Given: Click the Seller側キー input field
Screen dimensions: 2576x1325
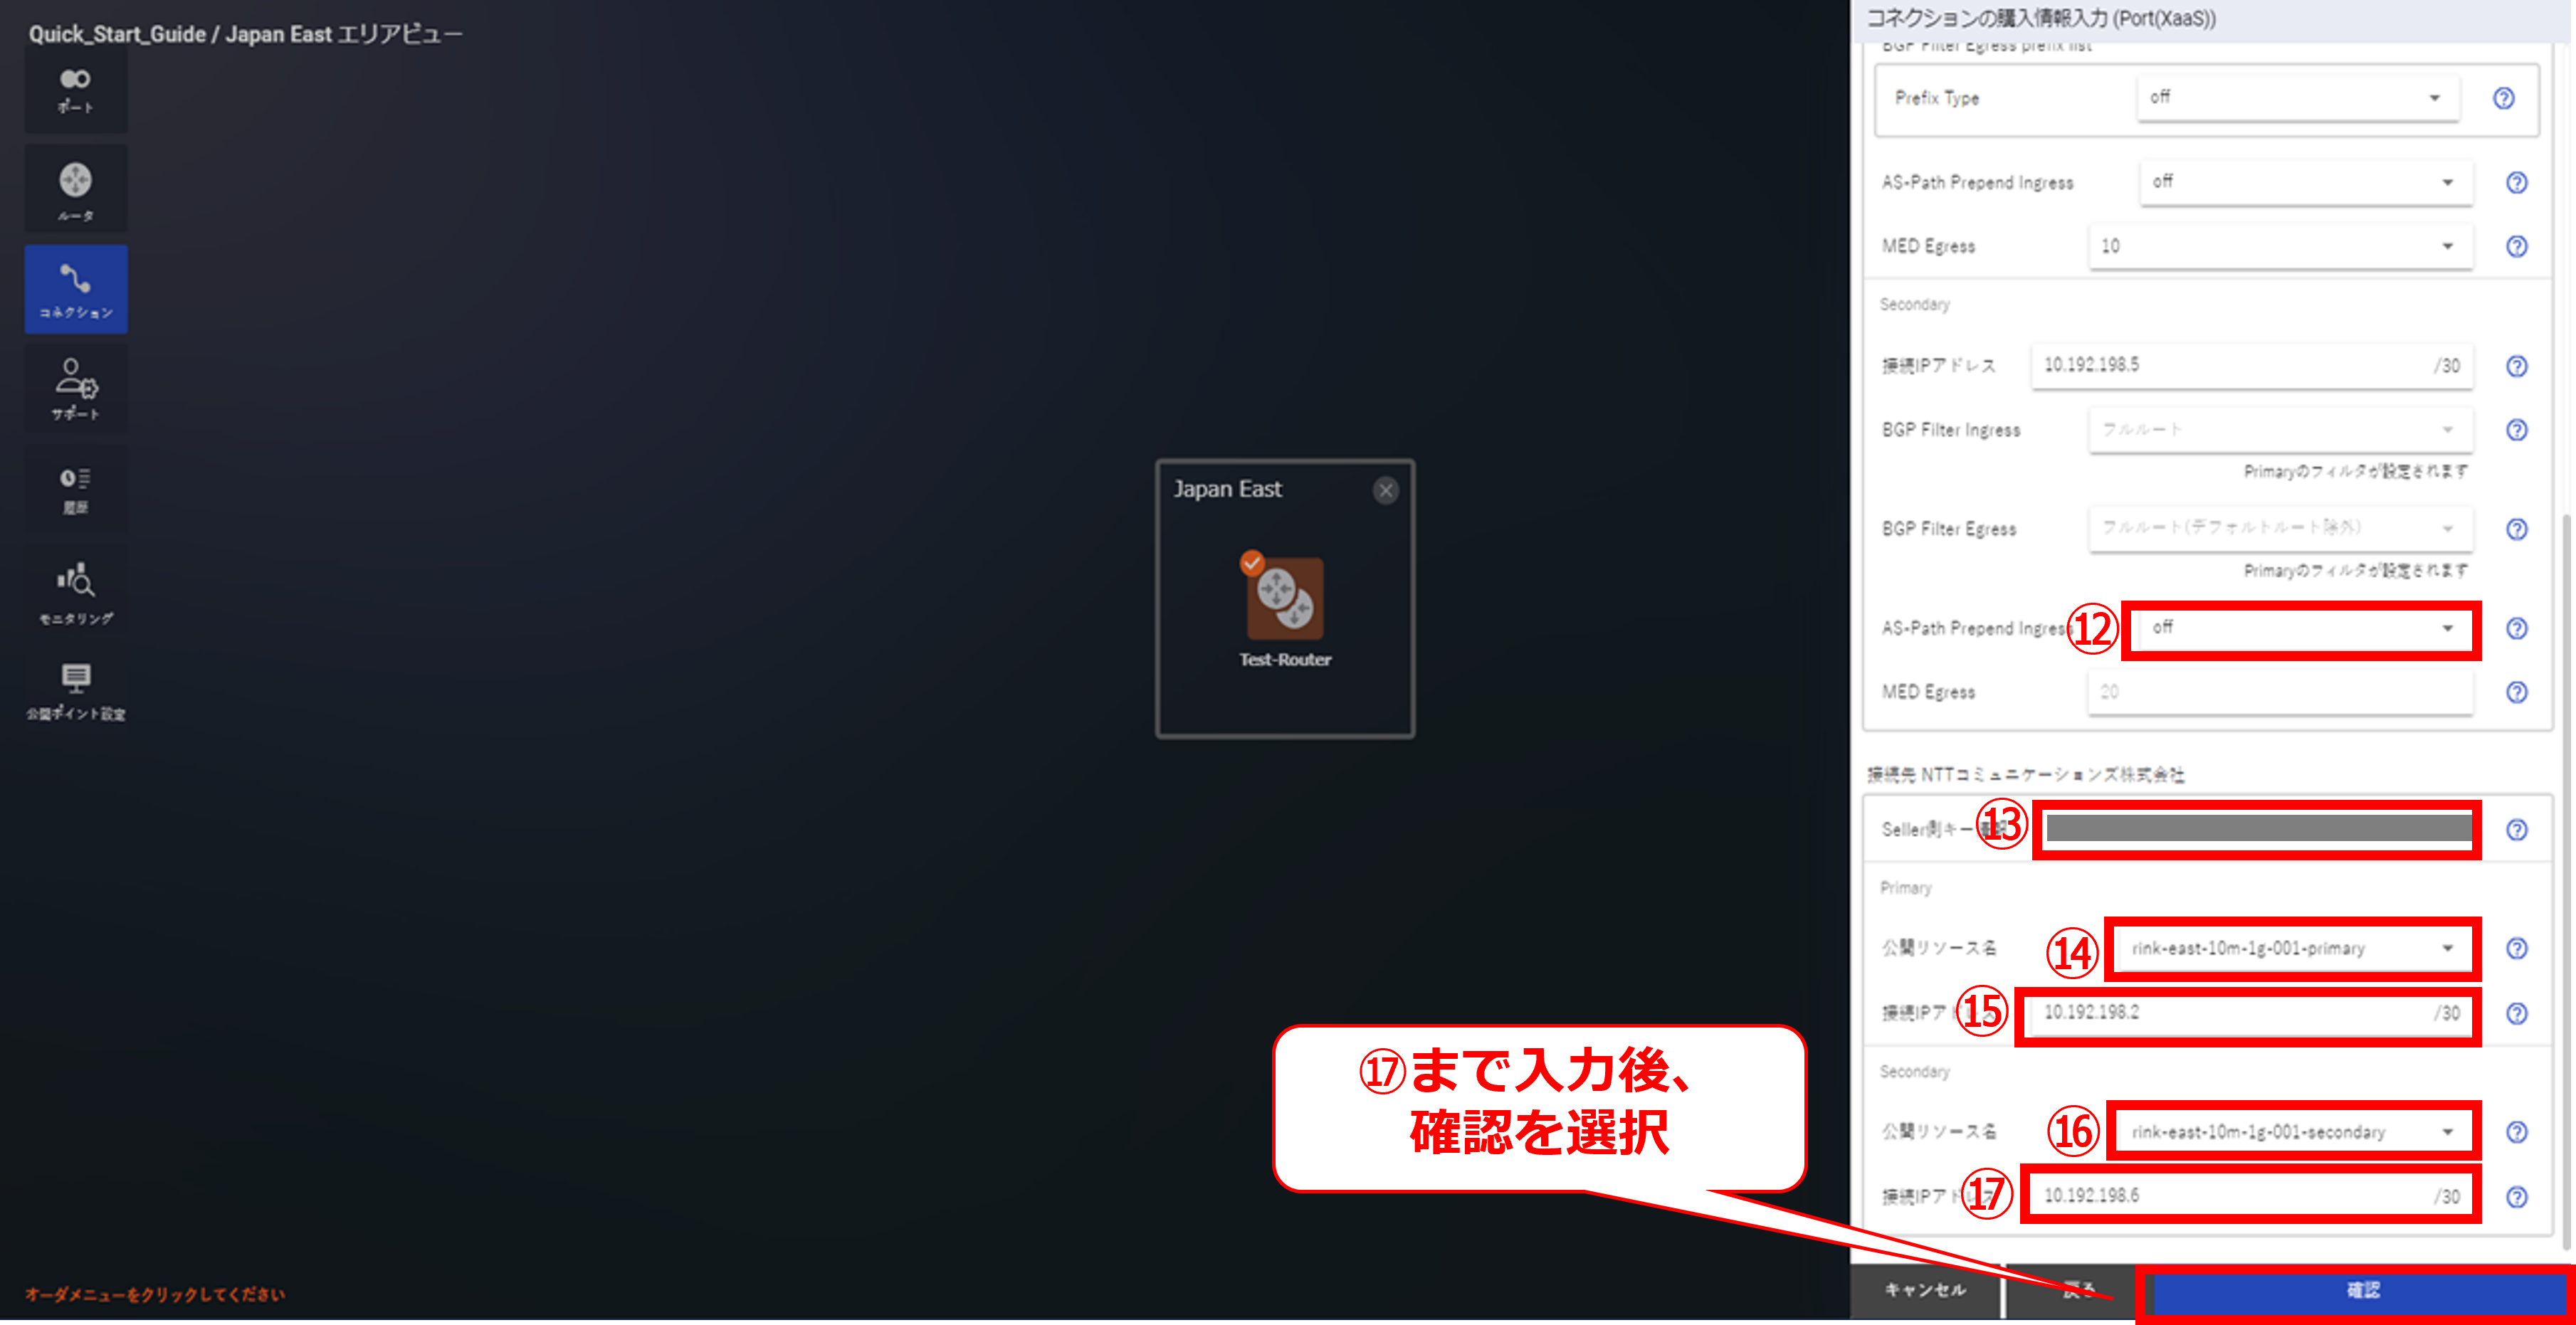Looking at the screenshot, I should point(2258,828).
